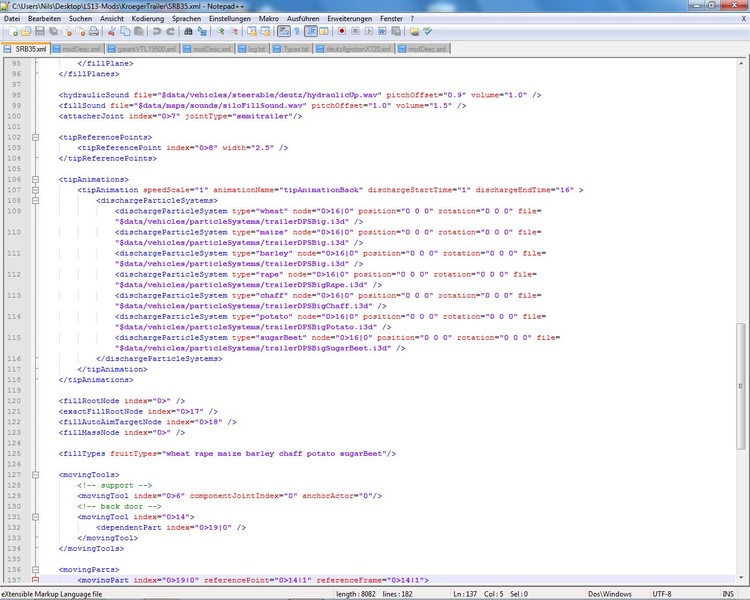Click the Open file toolbar icon

(26, 32)
